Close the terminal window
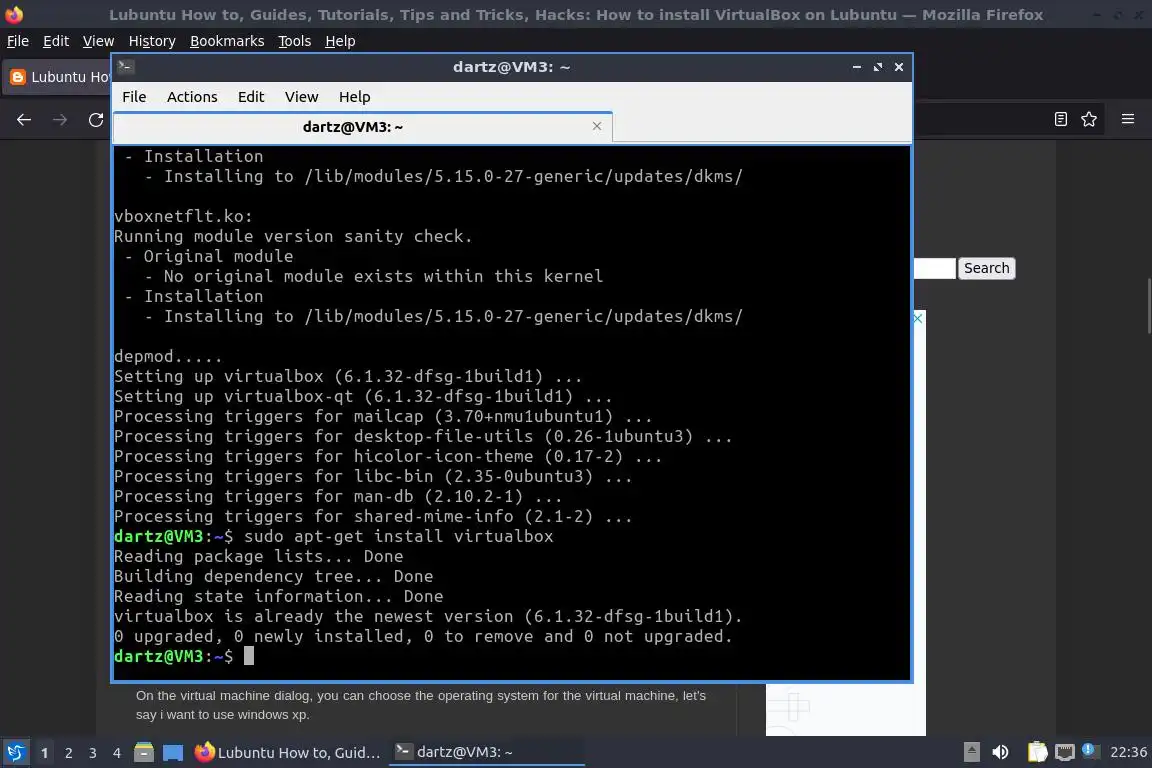The width and height of the screenshot is (1152, 768). coord(899,67)
